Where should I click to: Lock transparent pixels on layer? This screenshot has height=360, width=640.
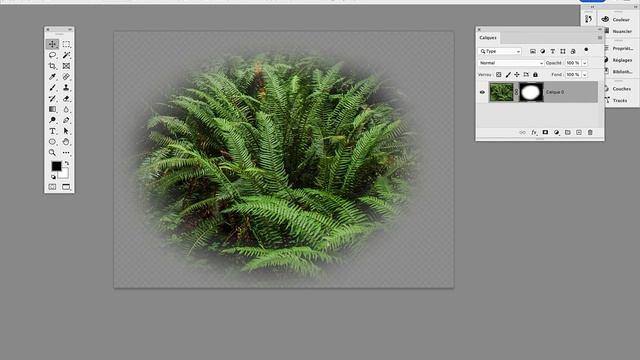498,75
